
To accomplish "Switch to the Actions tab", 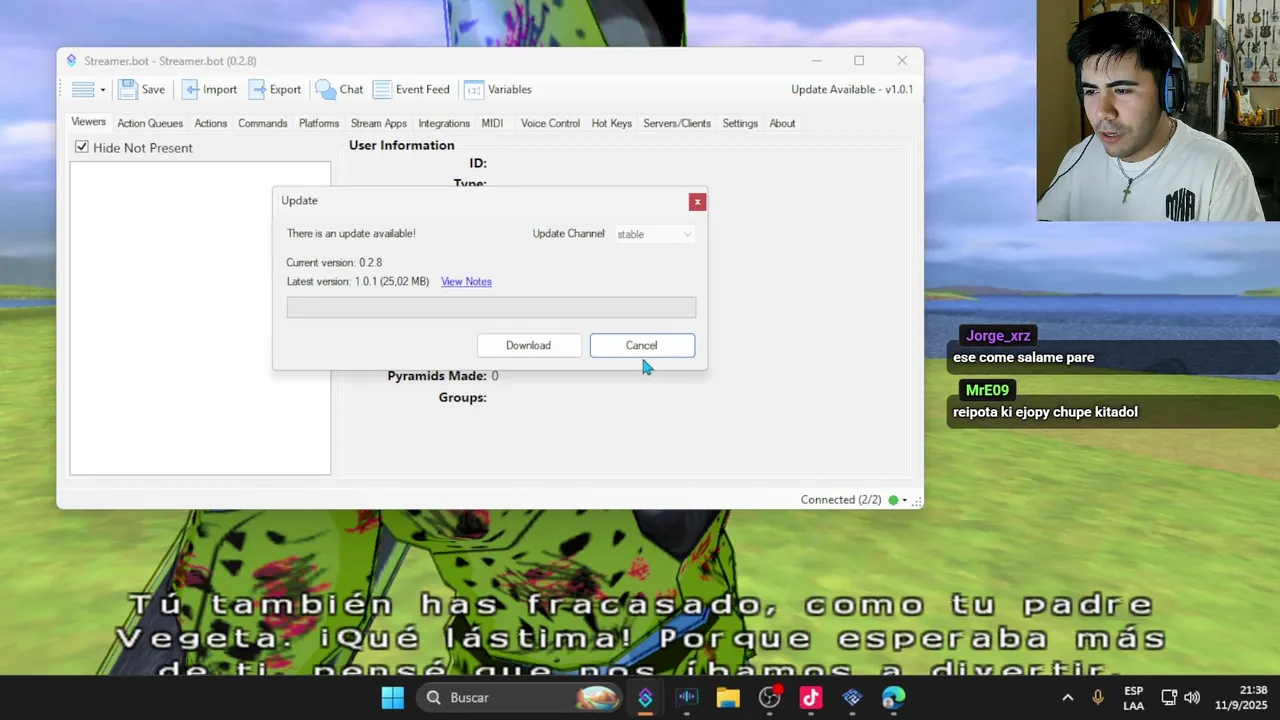I will point(211,124).
